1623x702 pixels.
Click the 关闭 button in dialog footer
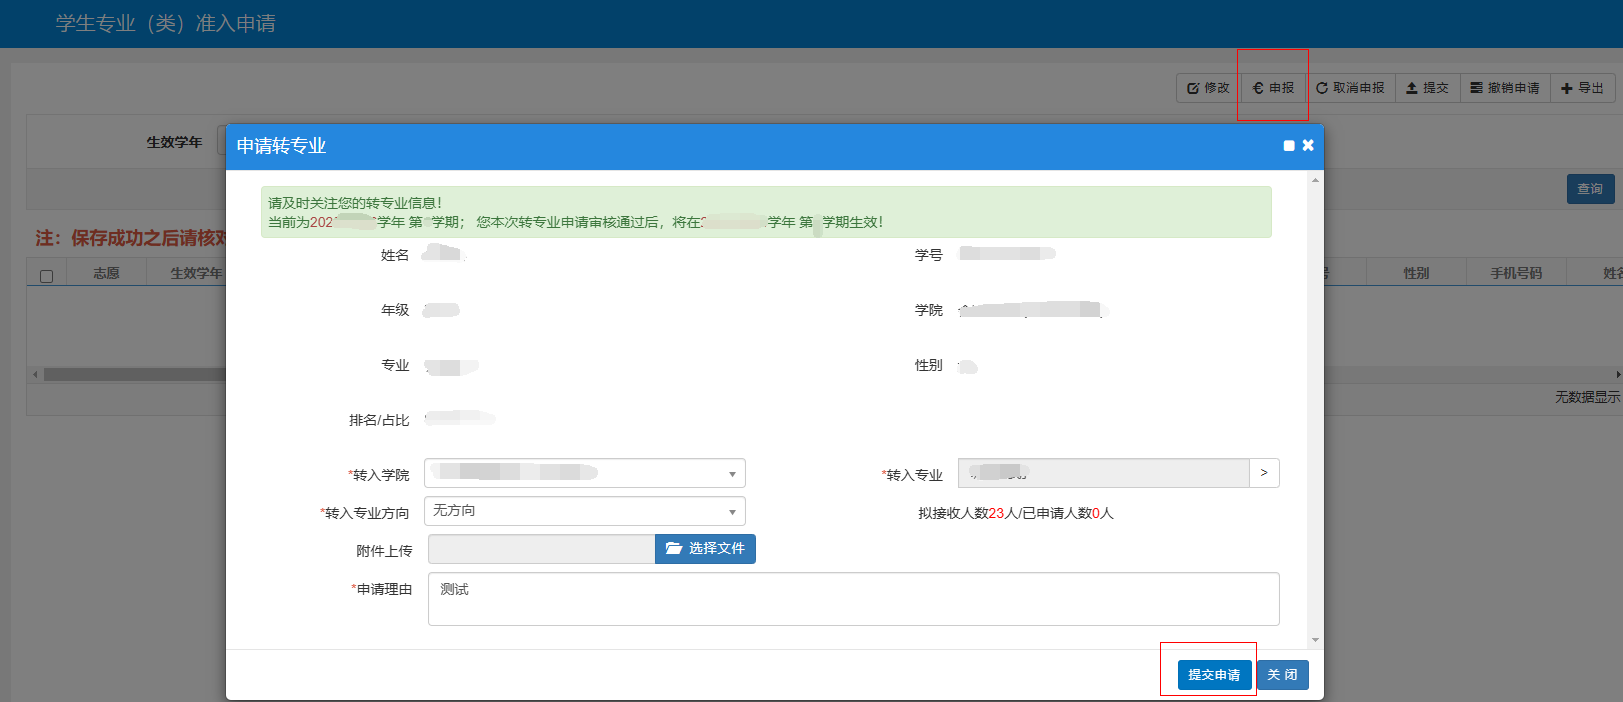point(1282,675)
